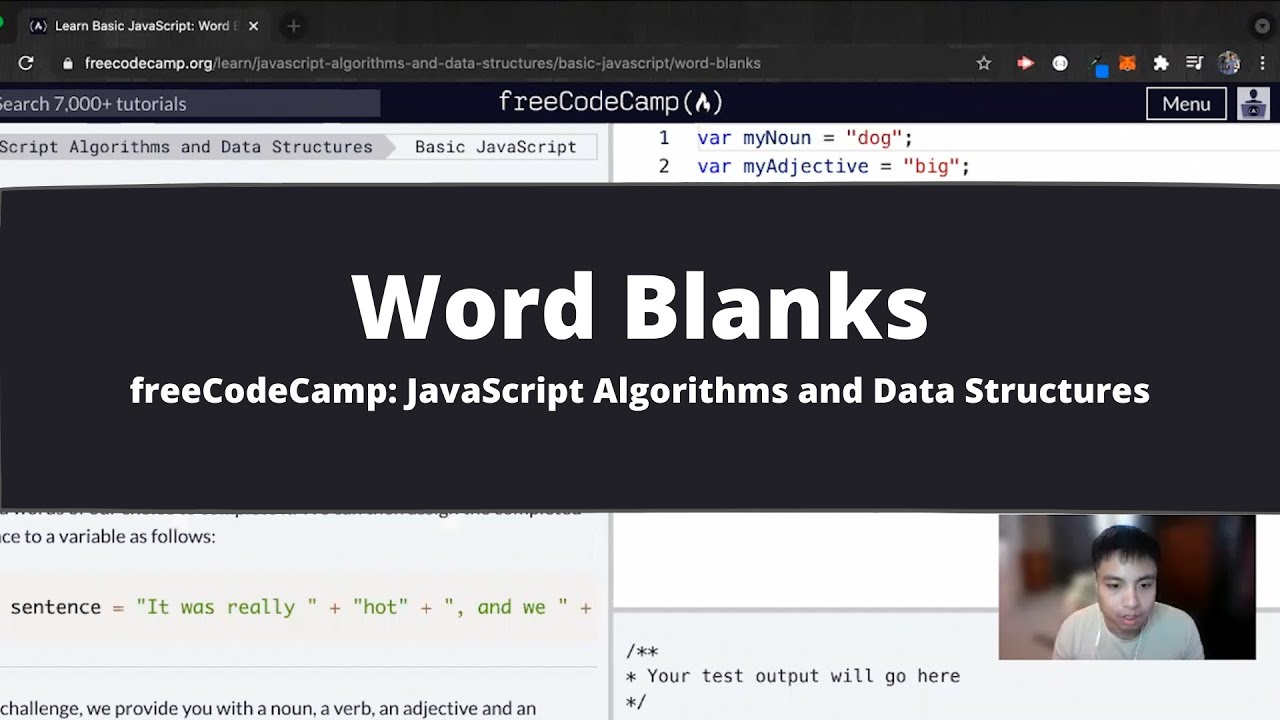
Task: Click the Search 7,000+ tutorials field
Action: pos(190,103)
